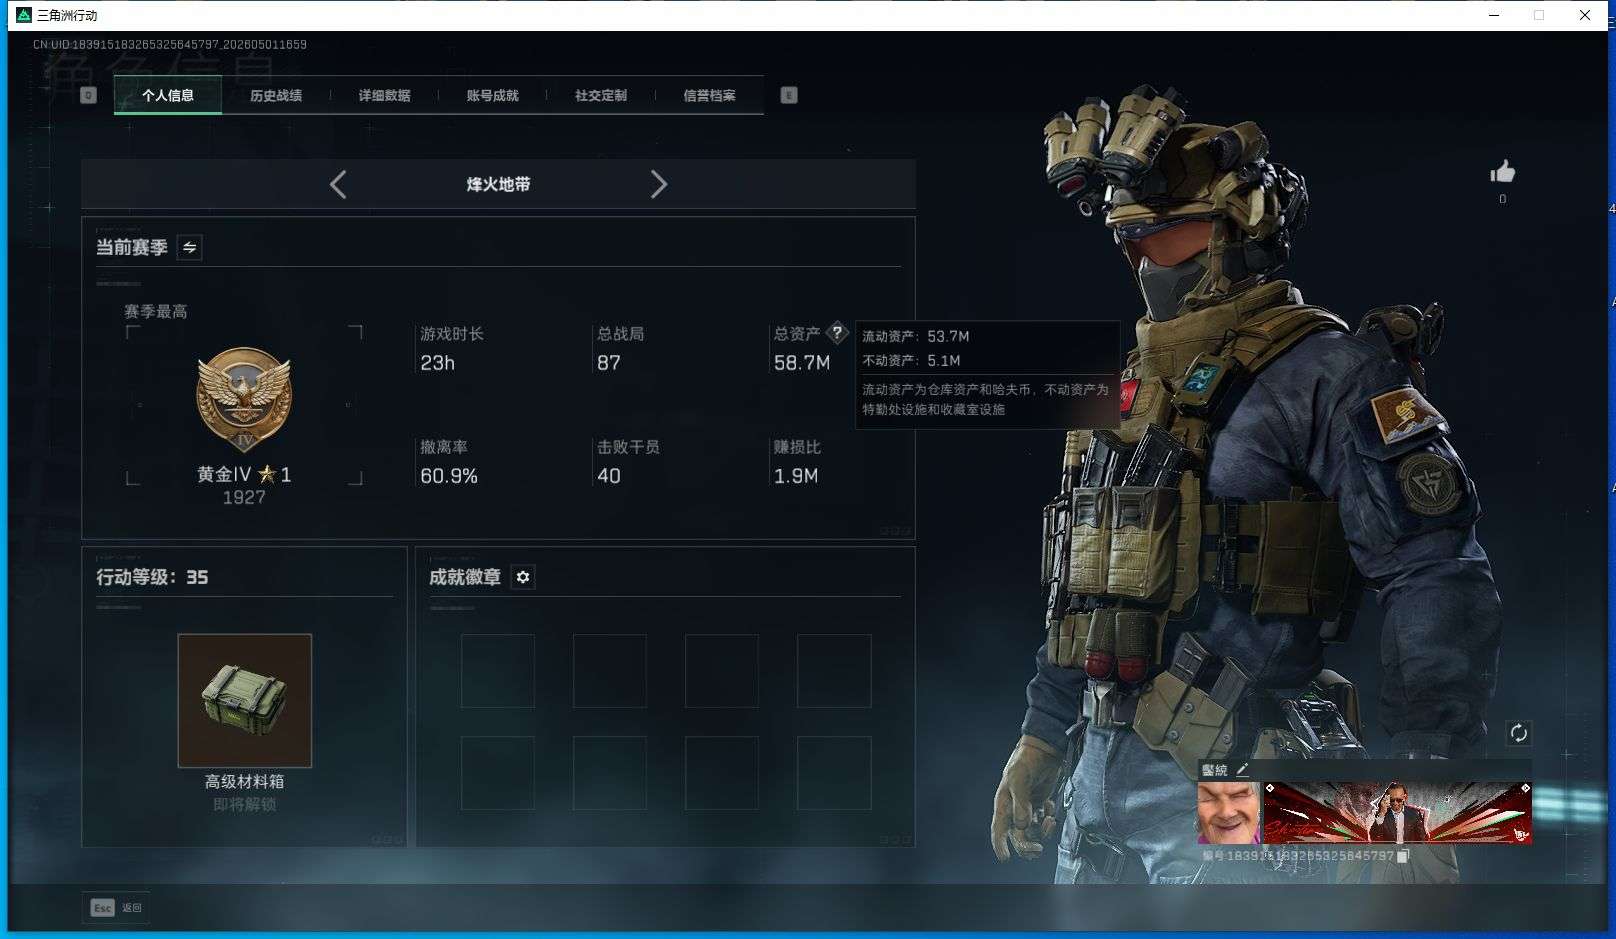1616x939 pixels.
Task: Click the CN UID text at top
Action: 170,44
